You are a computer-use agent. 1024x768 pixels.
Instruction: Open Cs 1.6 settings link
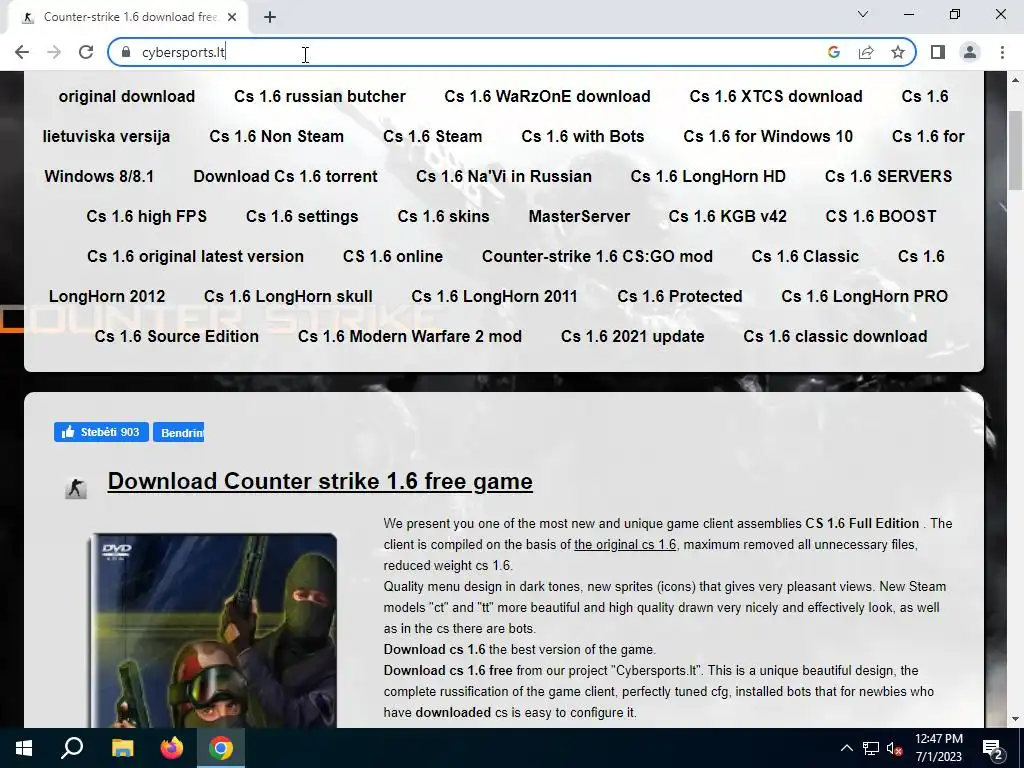point(302,216)
